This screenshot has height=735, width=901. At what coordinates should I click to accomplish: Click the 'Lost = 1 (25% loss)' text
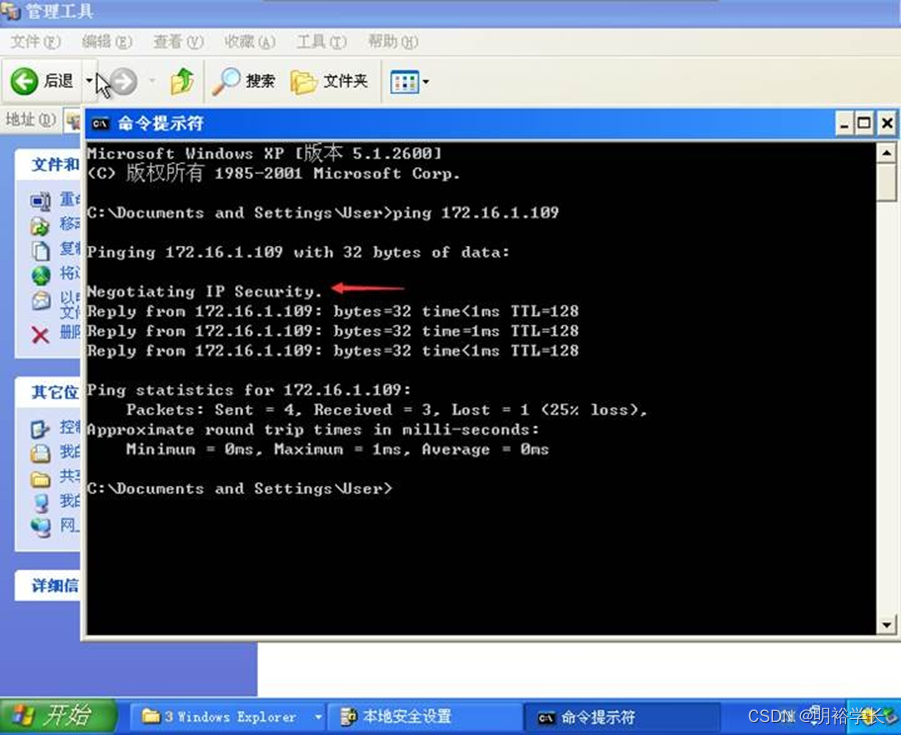tap(549, 410)
